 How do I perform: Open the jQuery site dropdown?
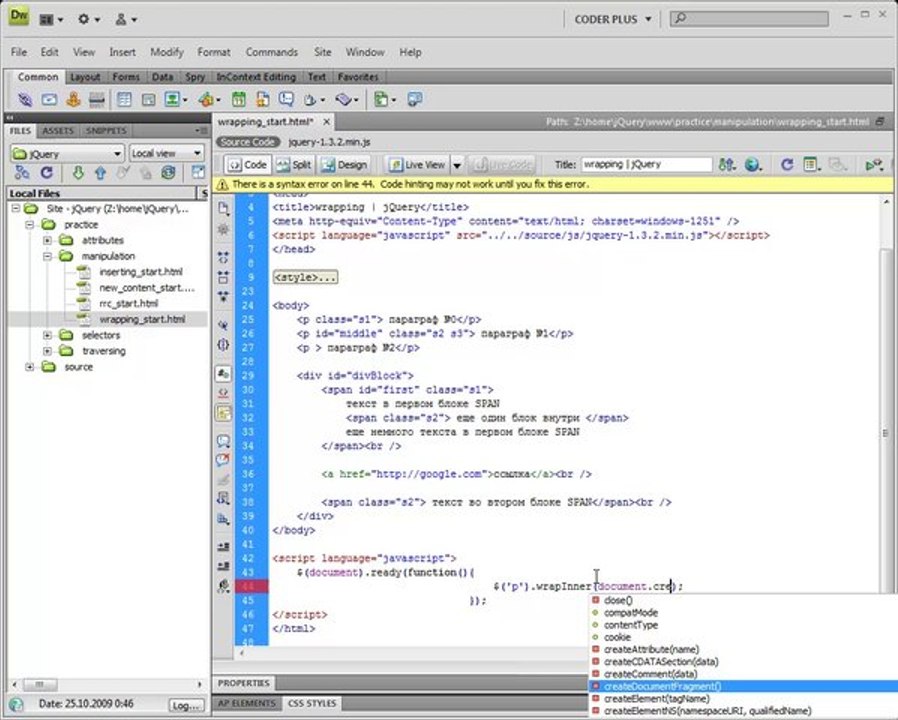[67, 154]
